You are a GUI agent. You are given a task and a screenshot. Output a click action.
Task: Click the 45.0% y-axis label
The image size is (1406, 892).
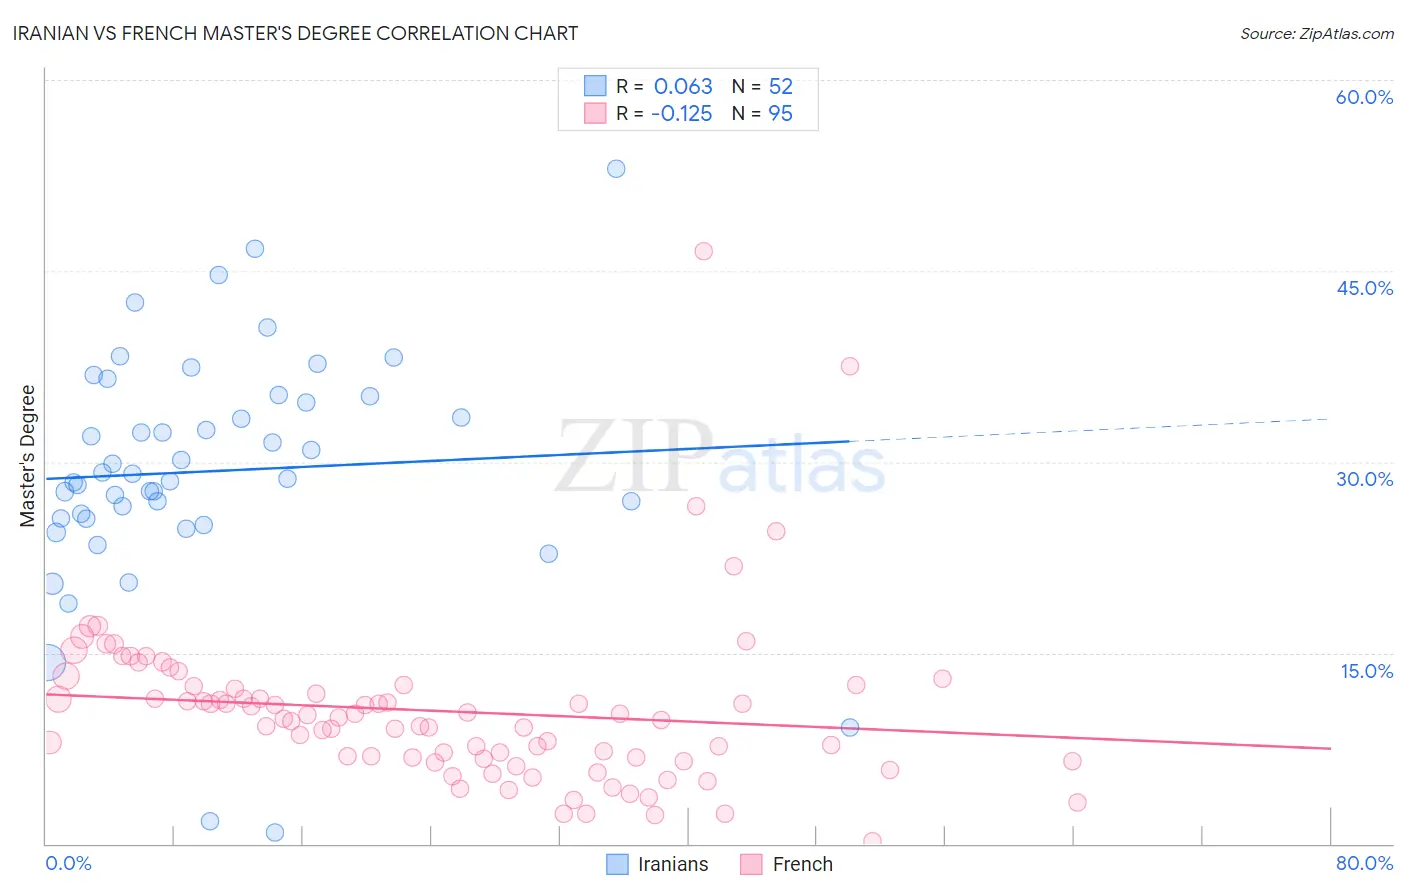point(1364,288)
